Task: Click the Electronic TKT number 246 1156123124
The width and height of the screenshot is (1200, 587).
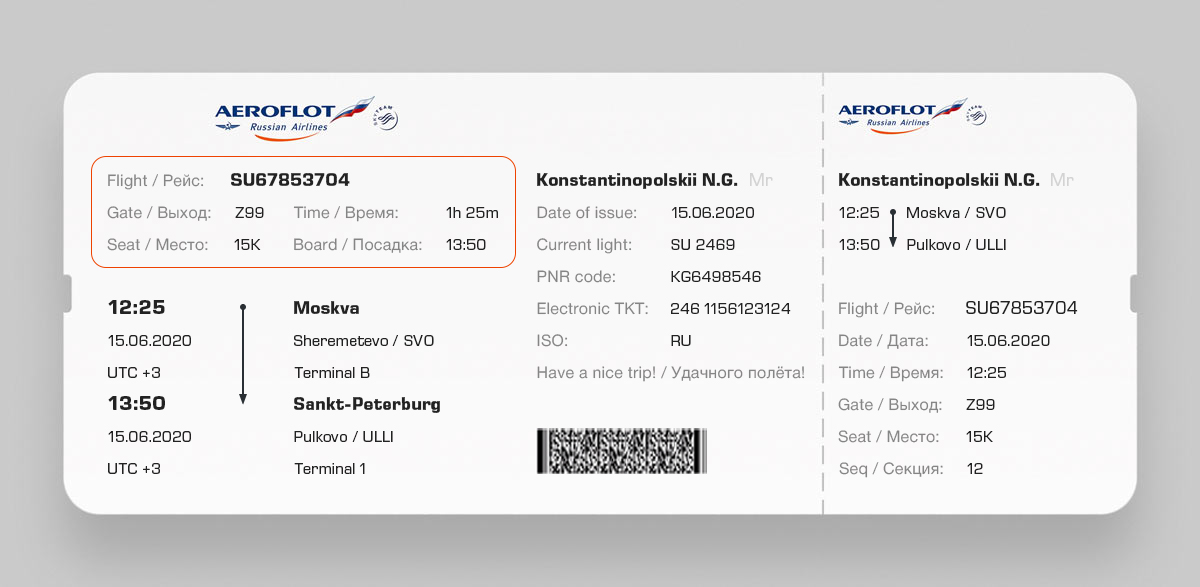Action: [730, 308]
